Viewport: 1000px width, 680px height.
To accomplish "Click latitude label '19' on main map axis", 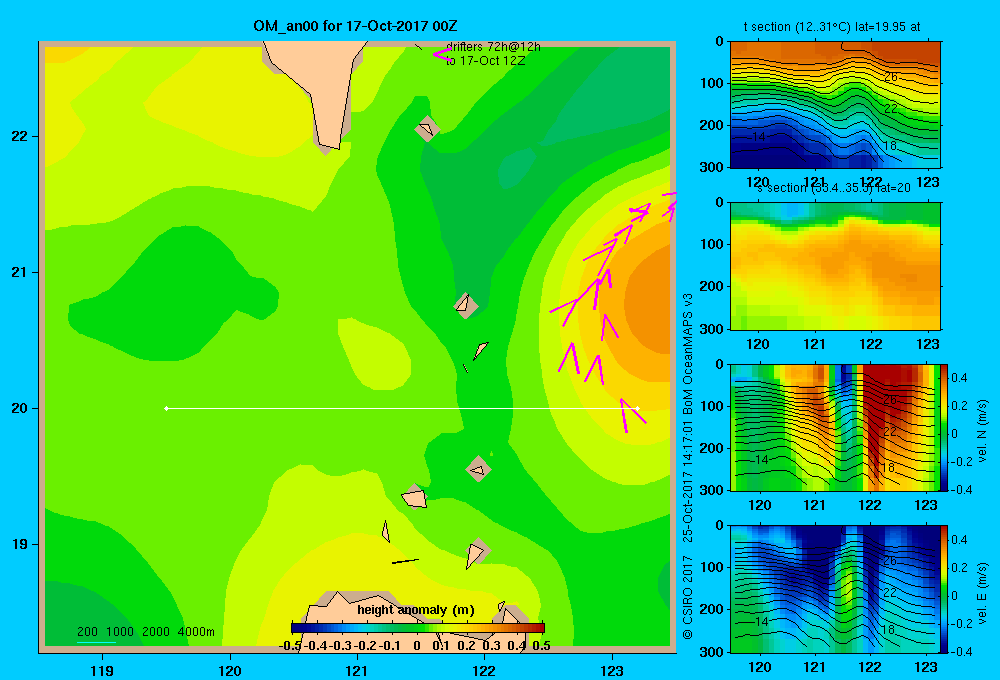I will pos(19,544).
